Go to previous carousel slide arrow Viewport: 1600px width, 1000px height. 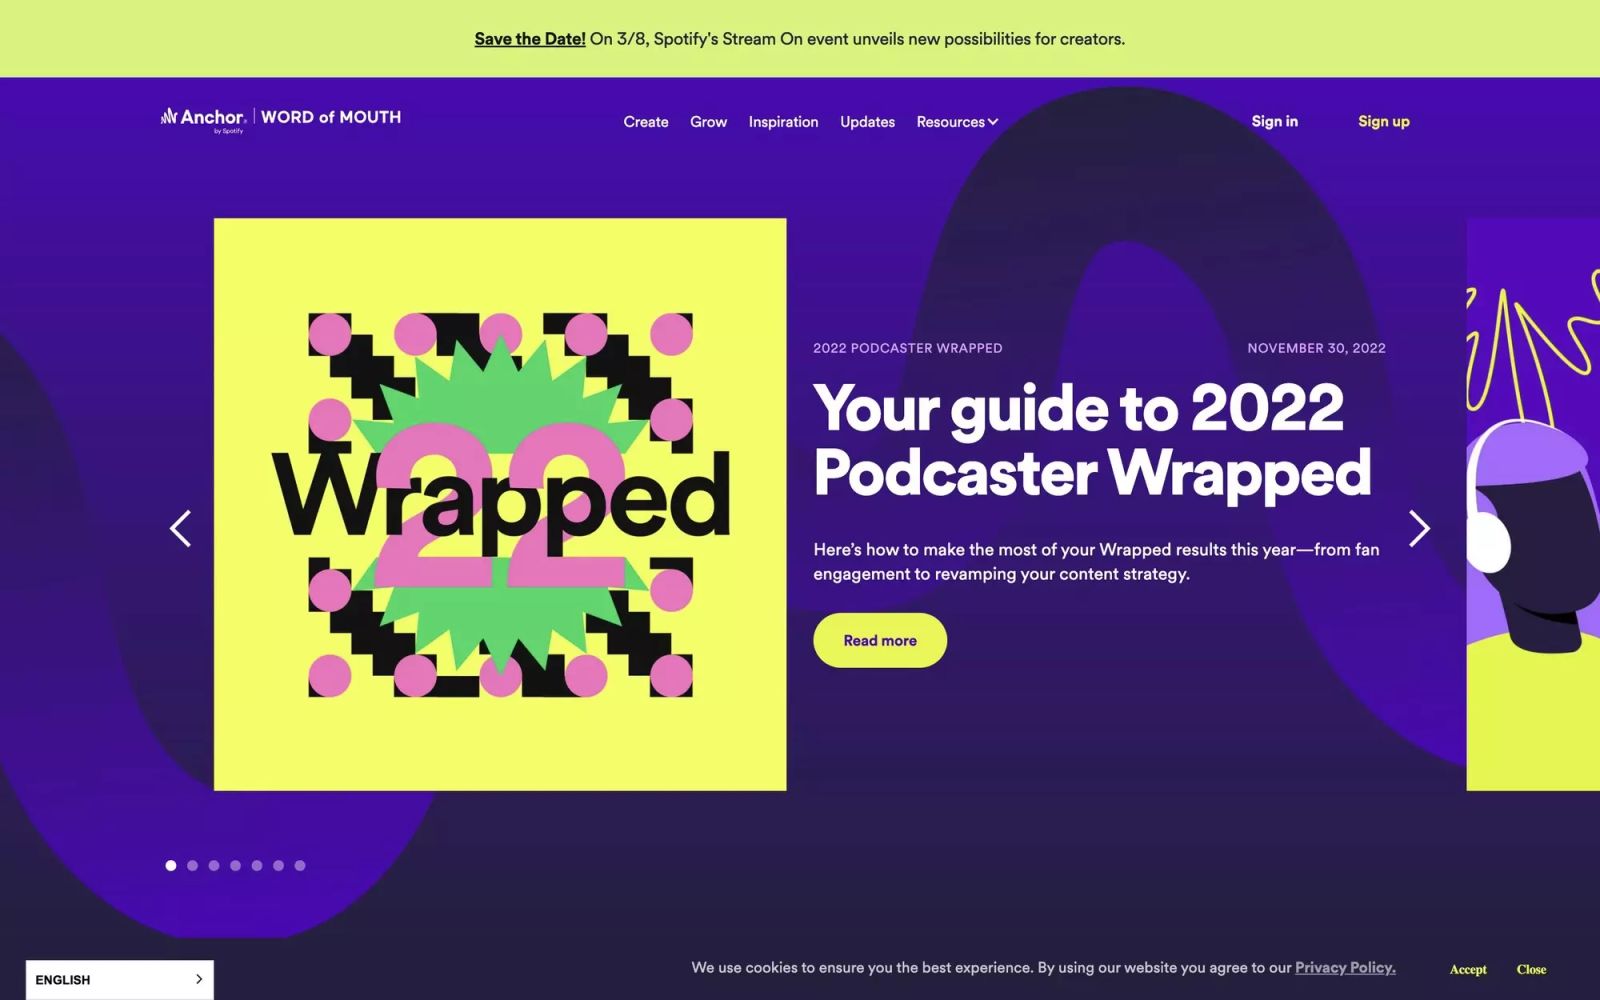[x=180, y=529]
